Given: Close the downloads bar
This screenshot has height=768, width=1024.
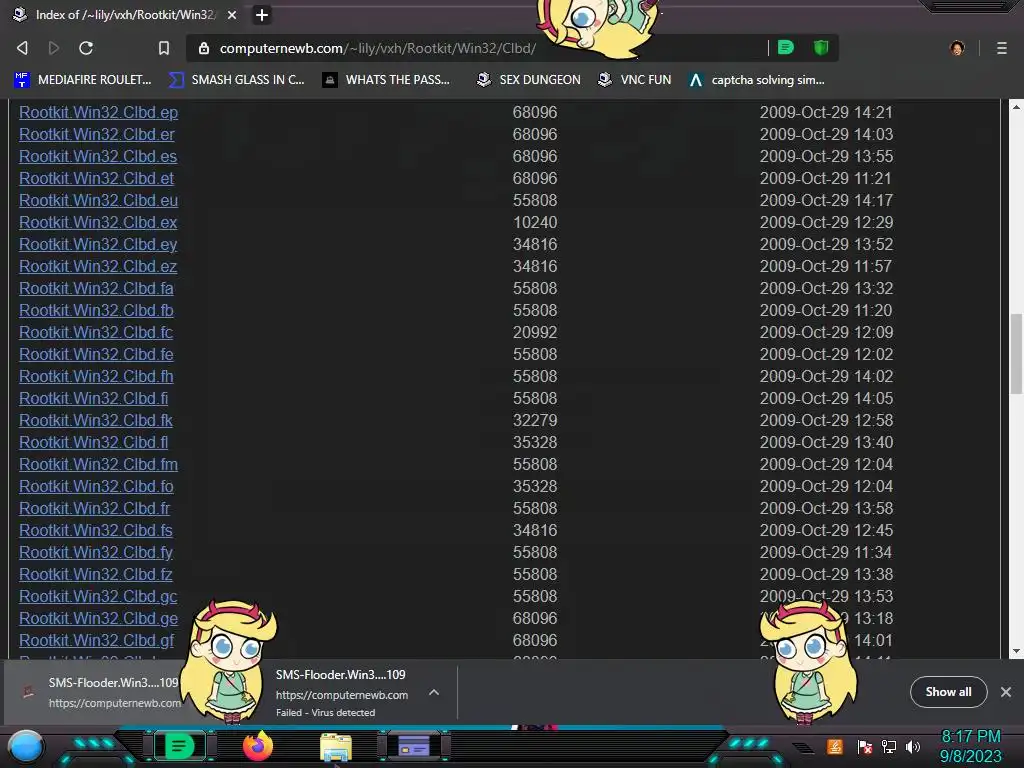Looking at the screenshot, I should (x=1006, y=692).
